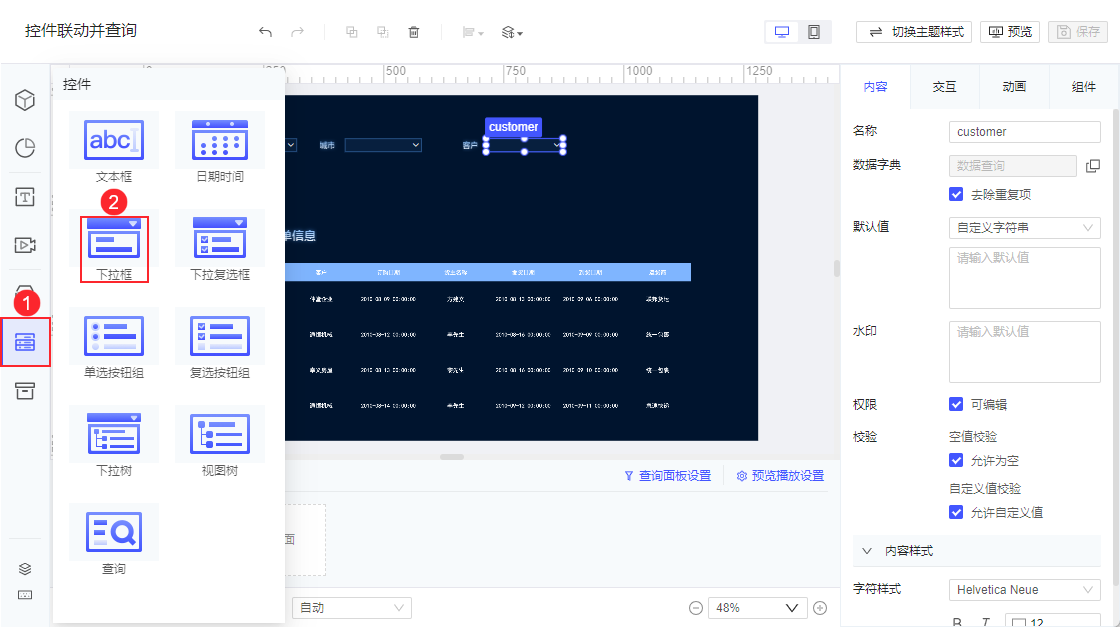Image resolution: width=1120 pixels, height=627 pixels.
Task: Click the canvas vertical scrollbar handle
Action: (836, 268)
